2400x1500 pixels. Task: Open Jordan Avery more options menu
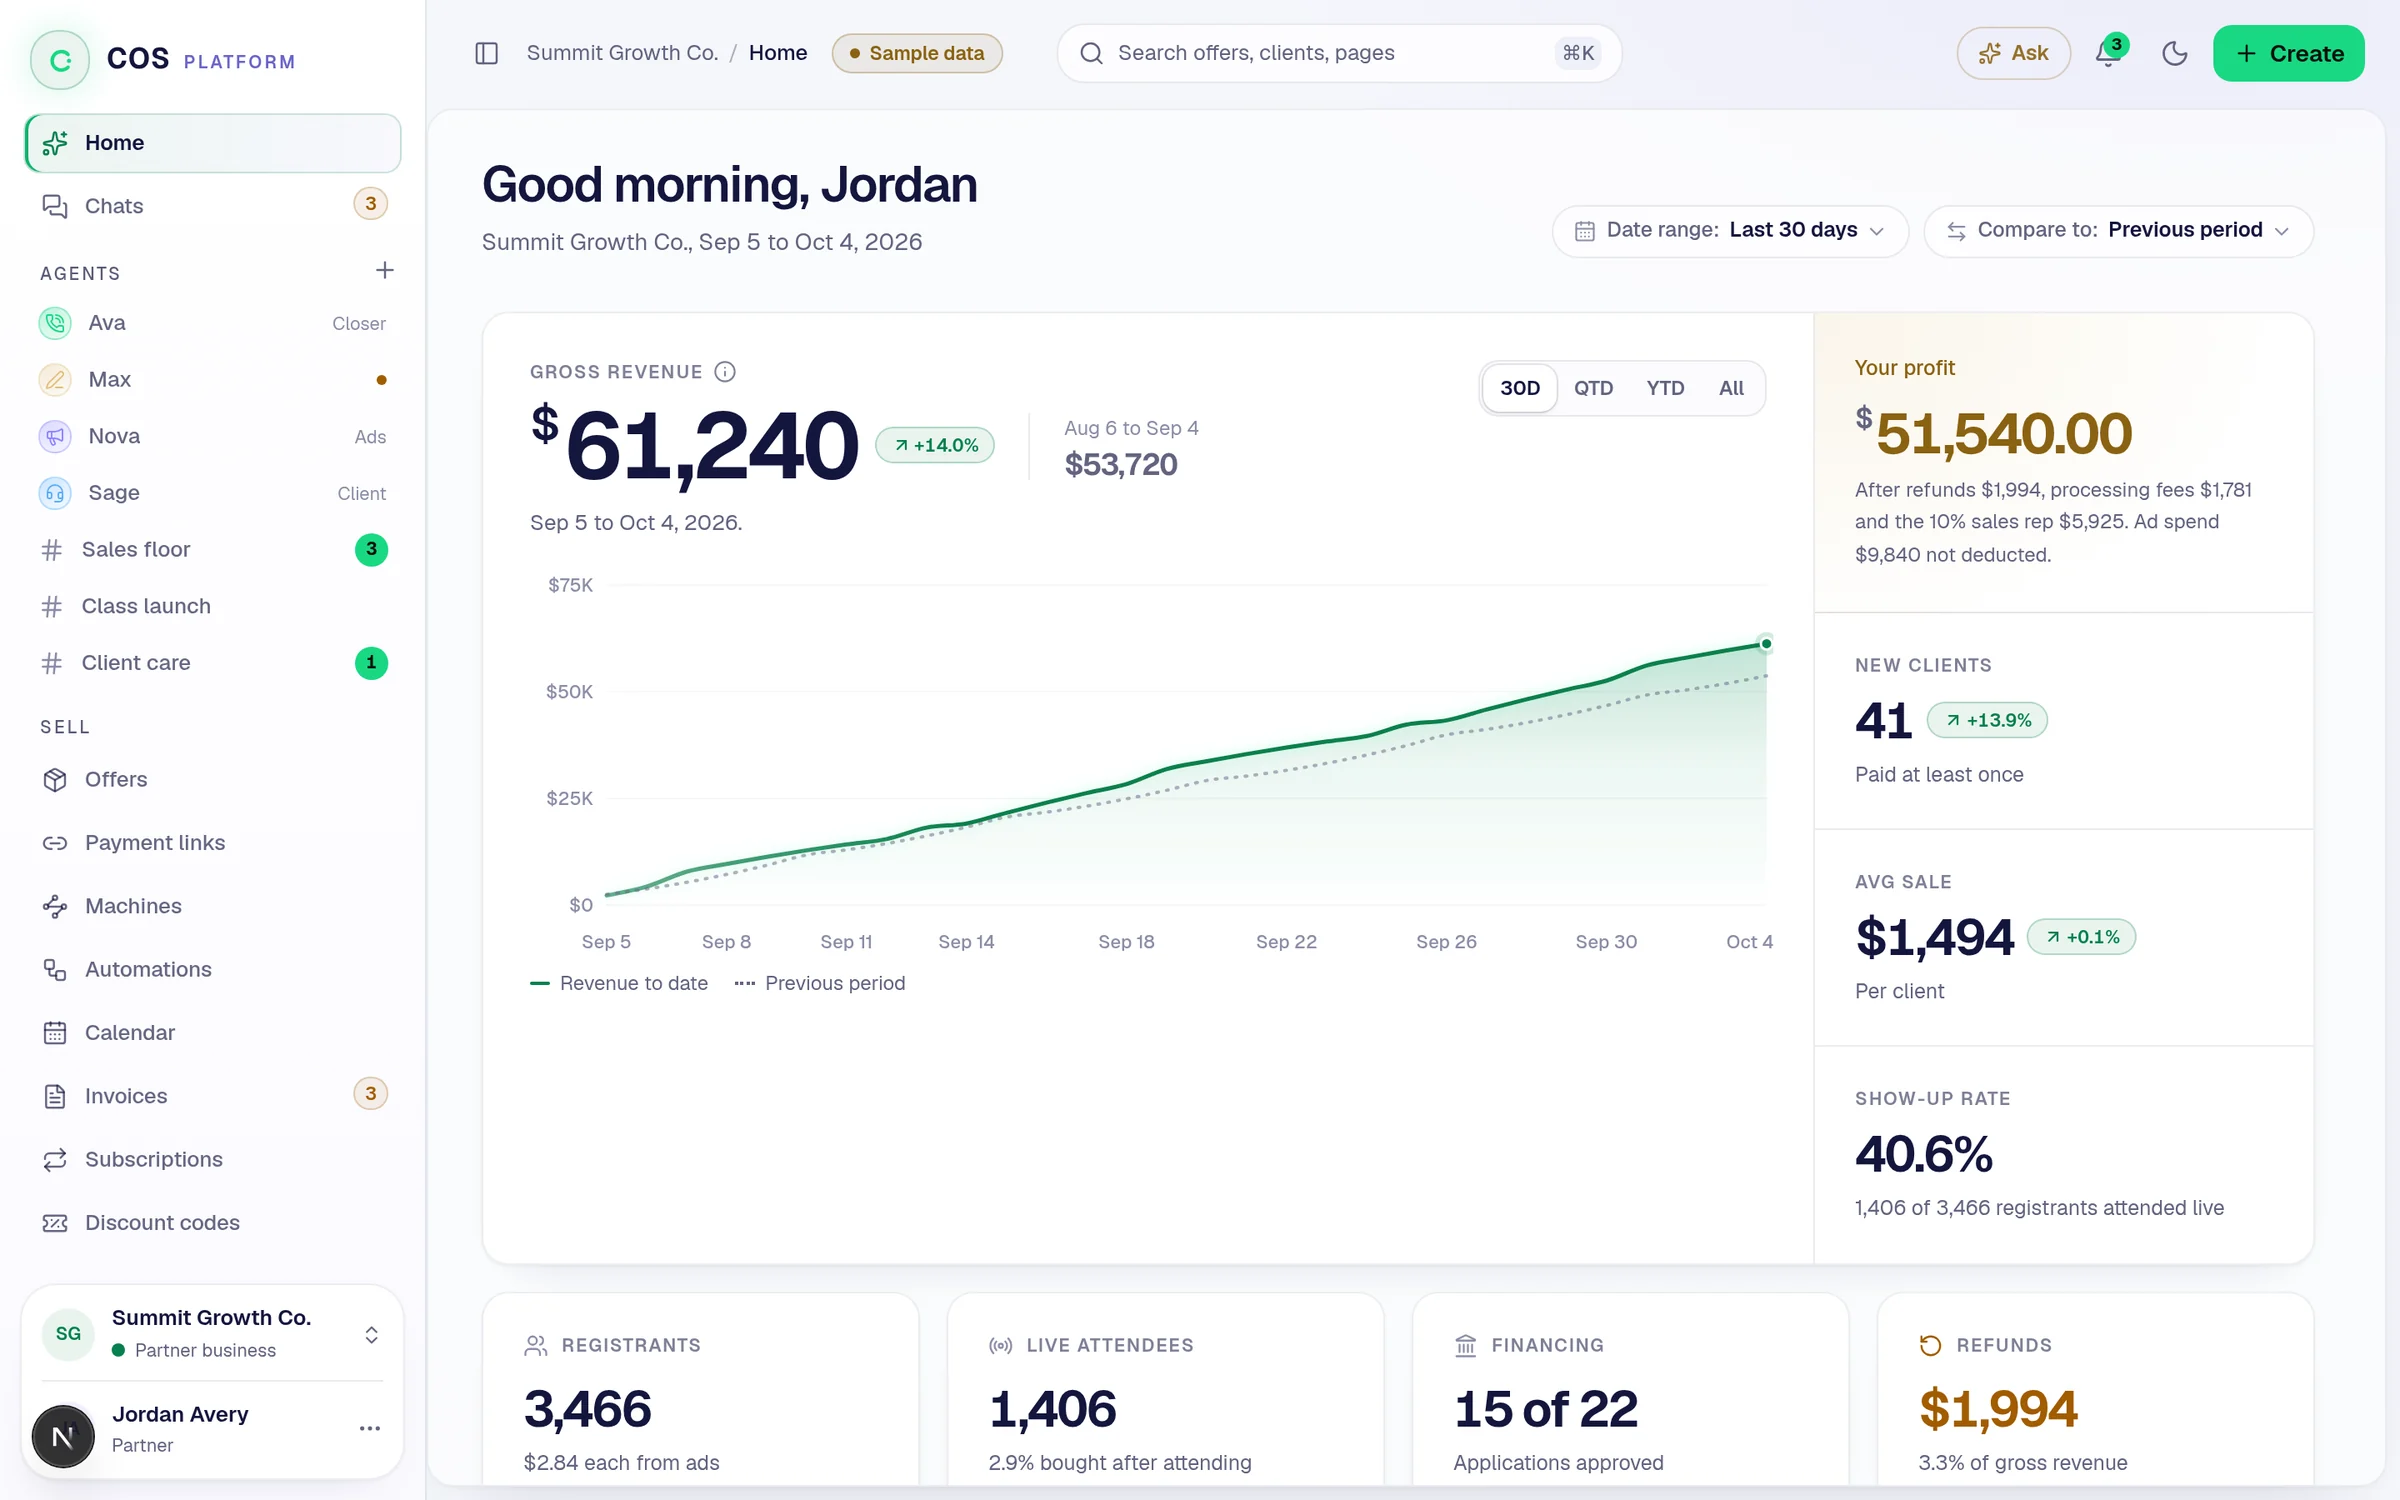point(370,1428)
